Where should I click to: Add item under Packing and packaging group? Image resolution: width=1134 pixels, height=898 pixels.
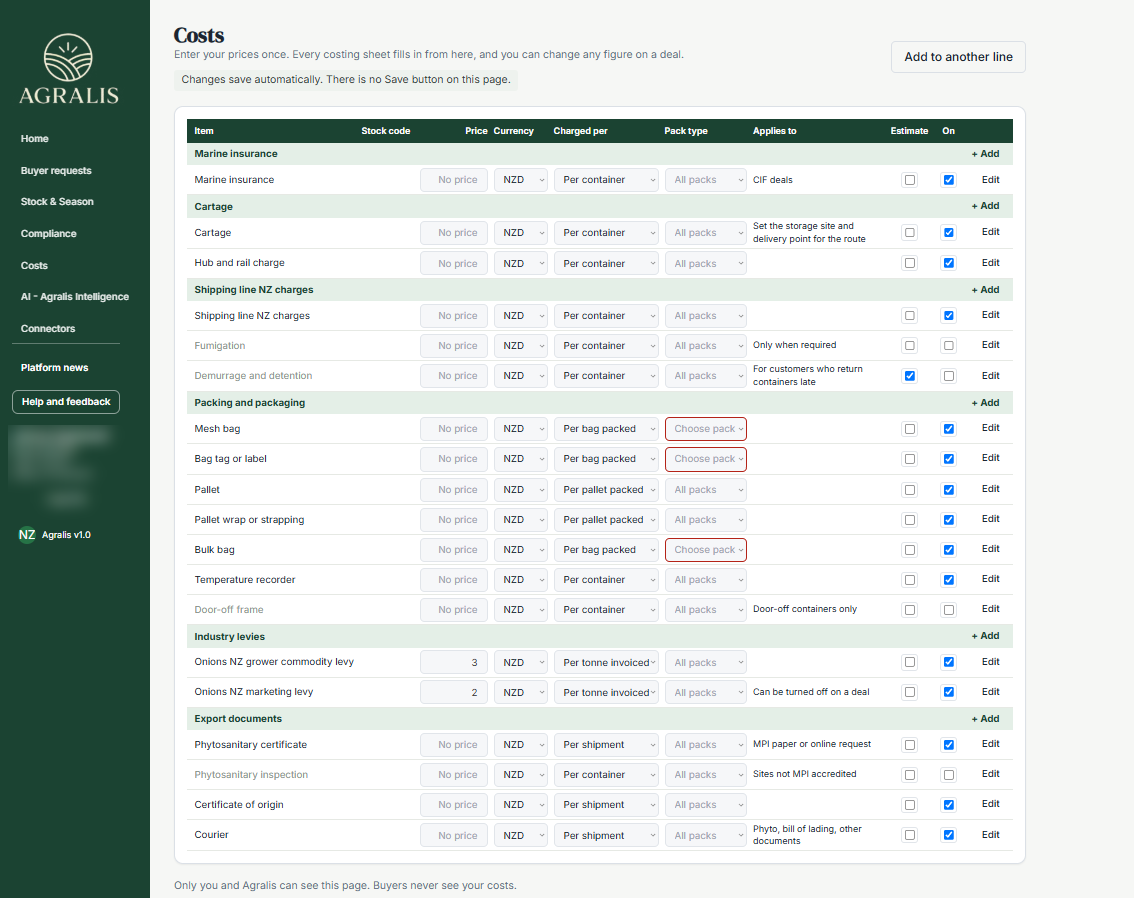985,403
